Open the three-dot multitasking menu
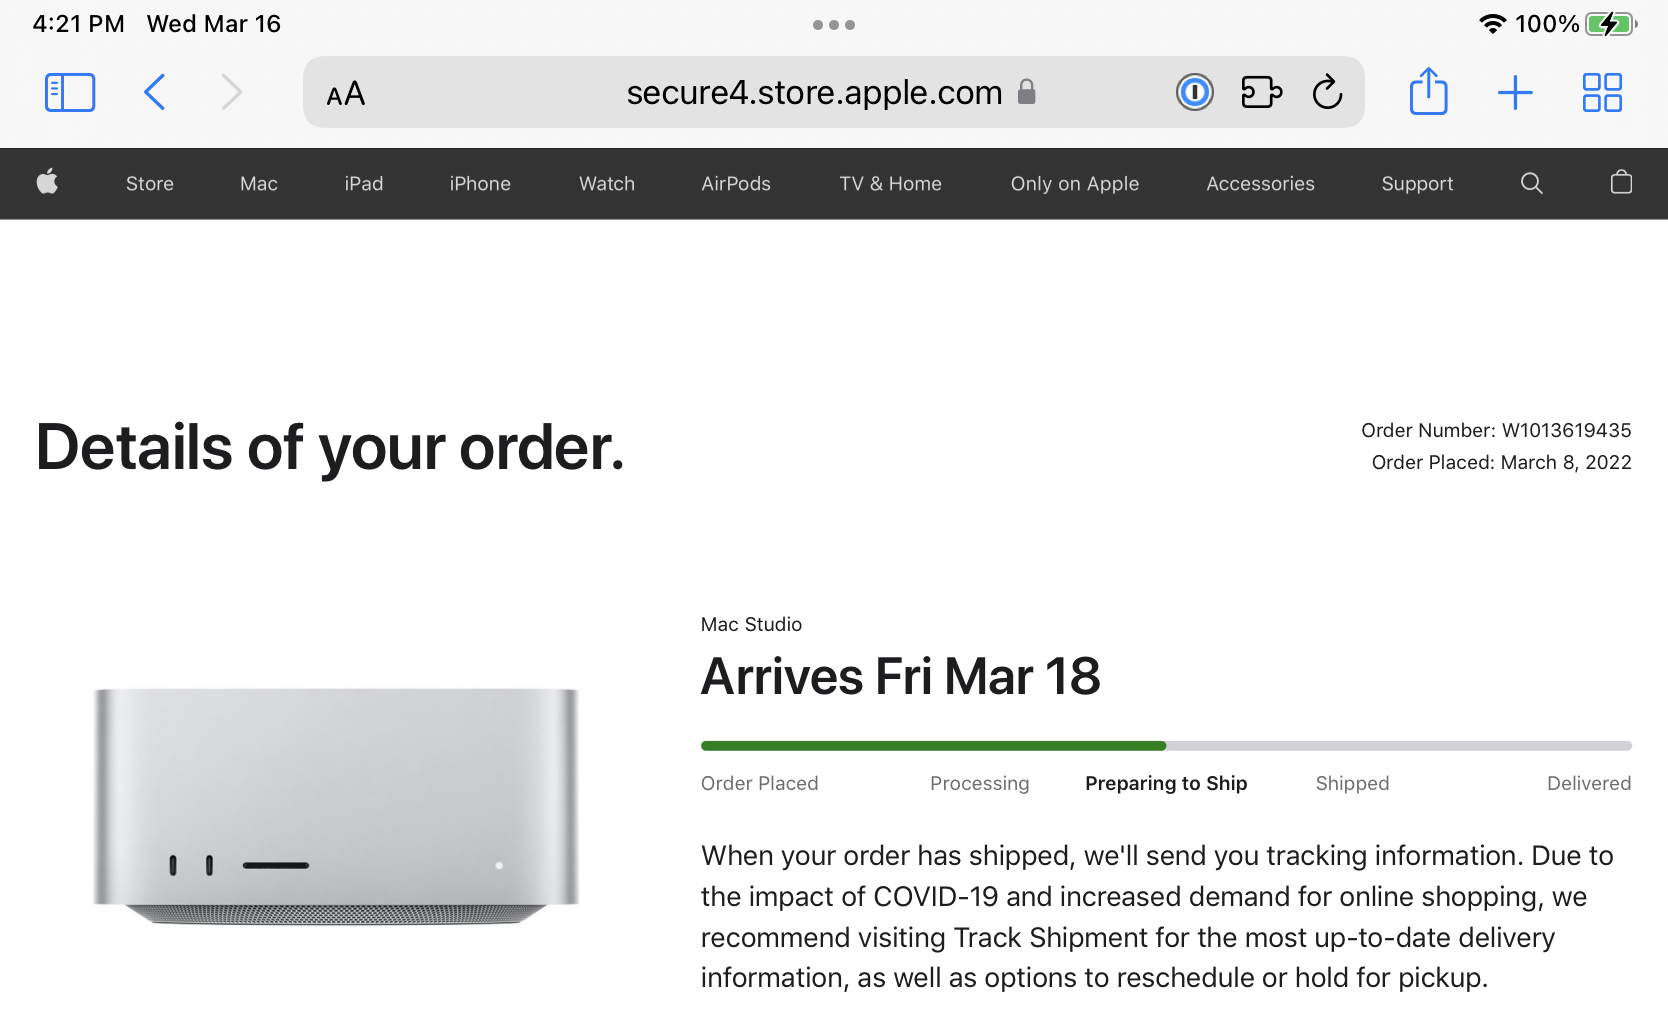Image resolution: width=1668 pixels, height=1011 pixels. point(834,25)
